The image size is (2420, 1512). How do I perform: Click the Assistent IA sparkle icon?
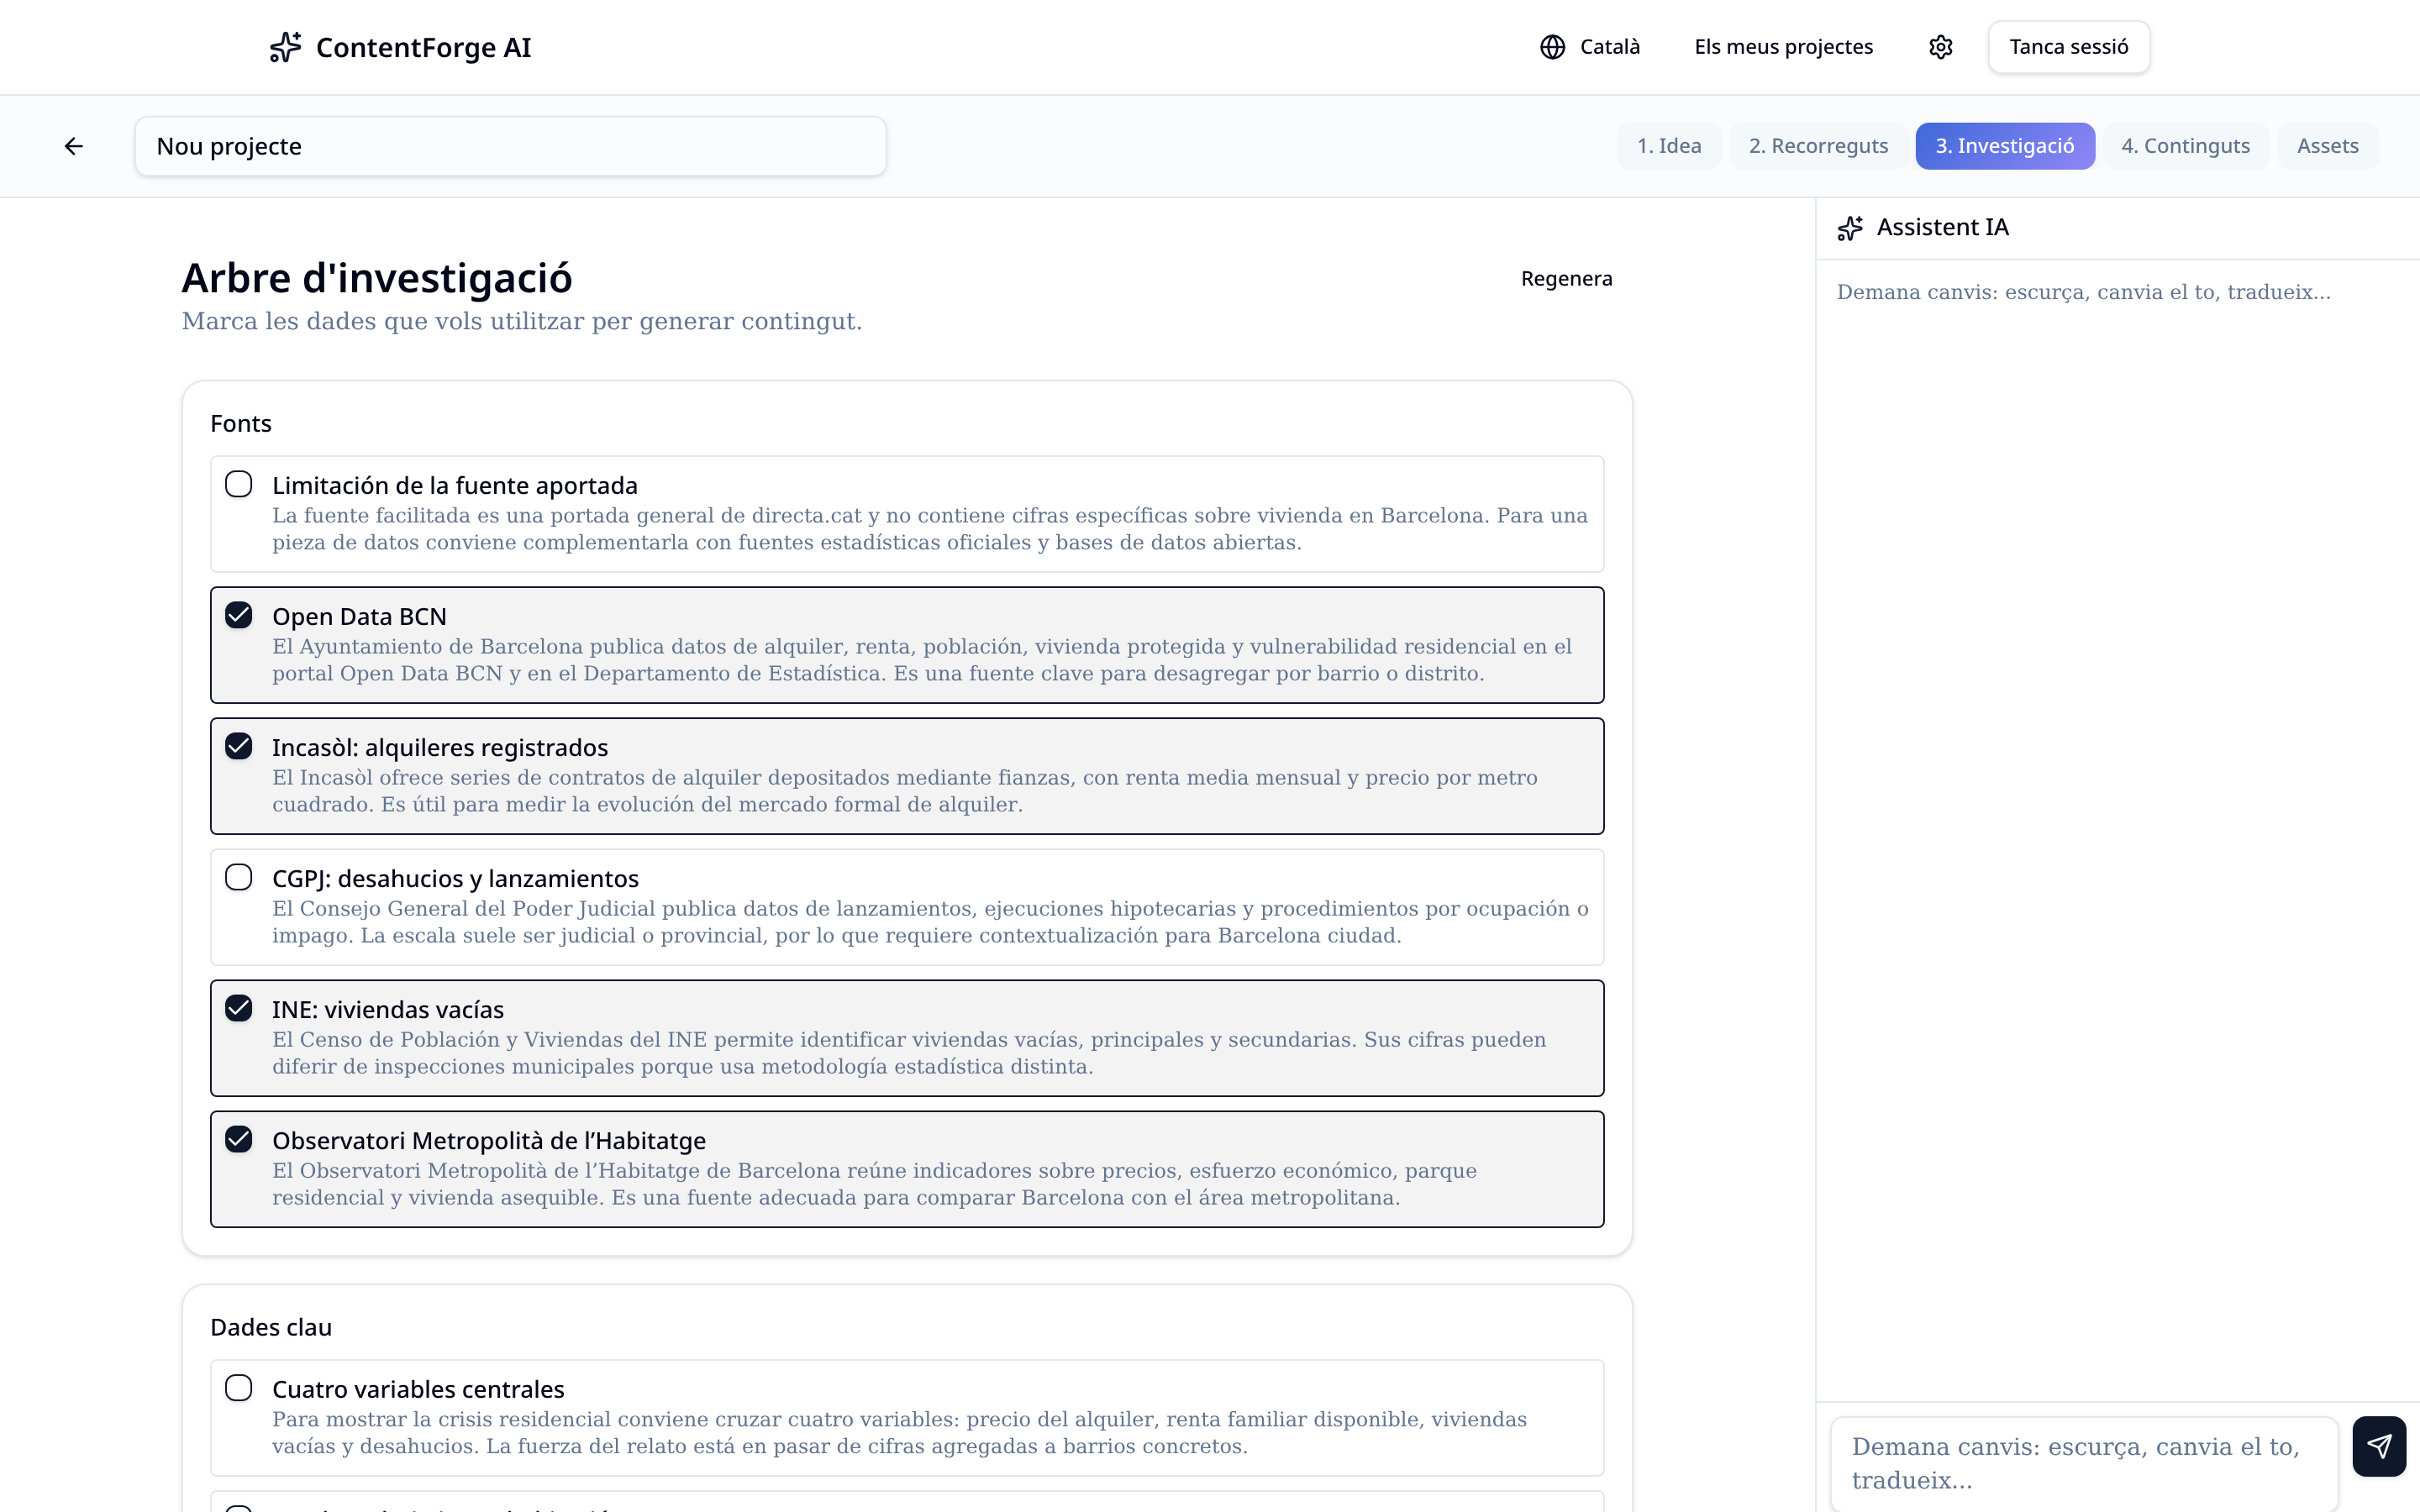[x=1850, y=228]
